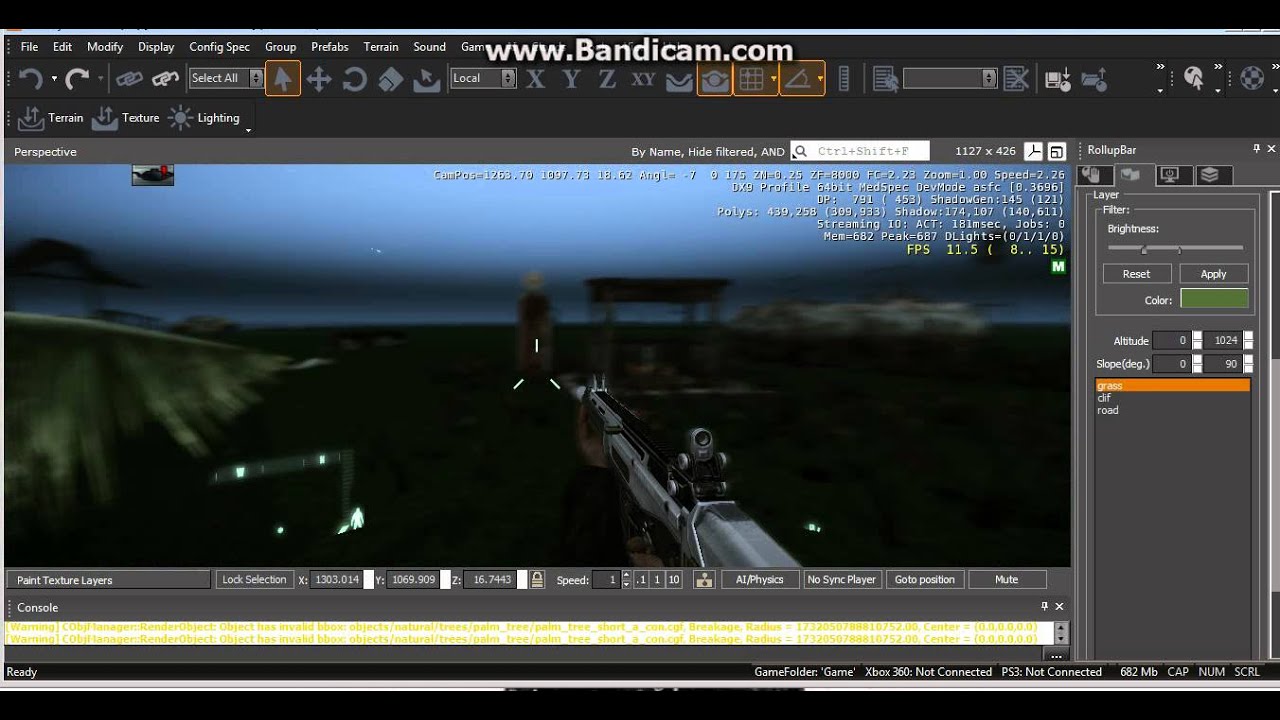Image resolution: width=1280 pixels, height=720 pixels.
Task: Click the Reset button in Layer filter
Action: coord(1137,274)
